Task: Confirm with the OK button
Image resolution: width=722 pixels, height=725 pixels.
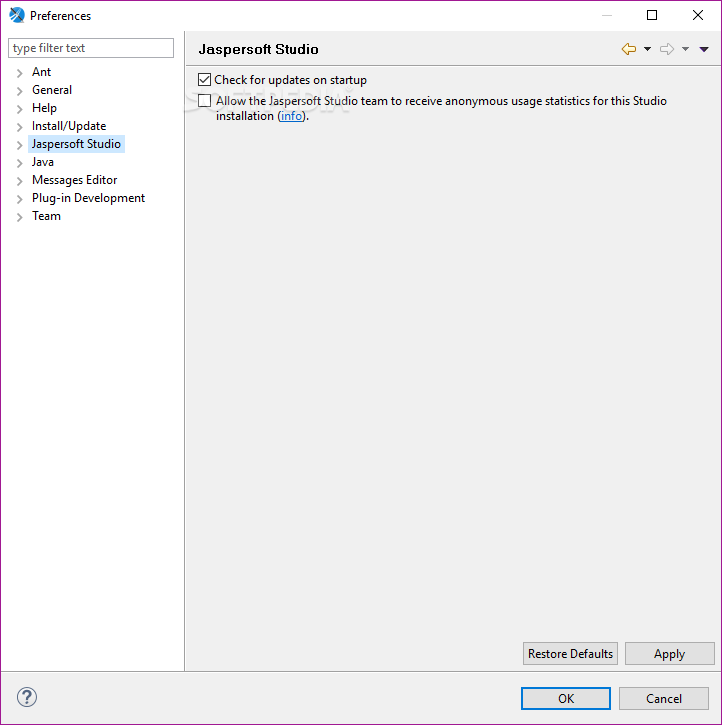Action: coord(566,698)
